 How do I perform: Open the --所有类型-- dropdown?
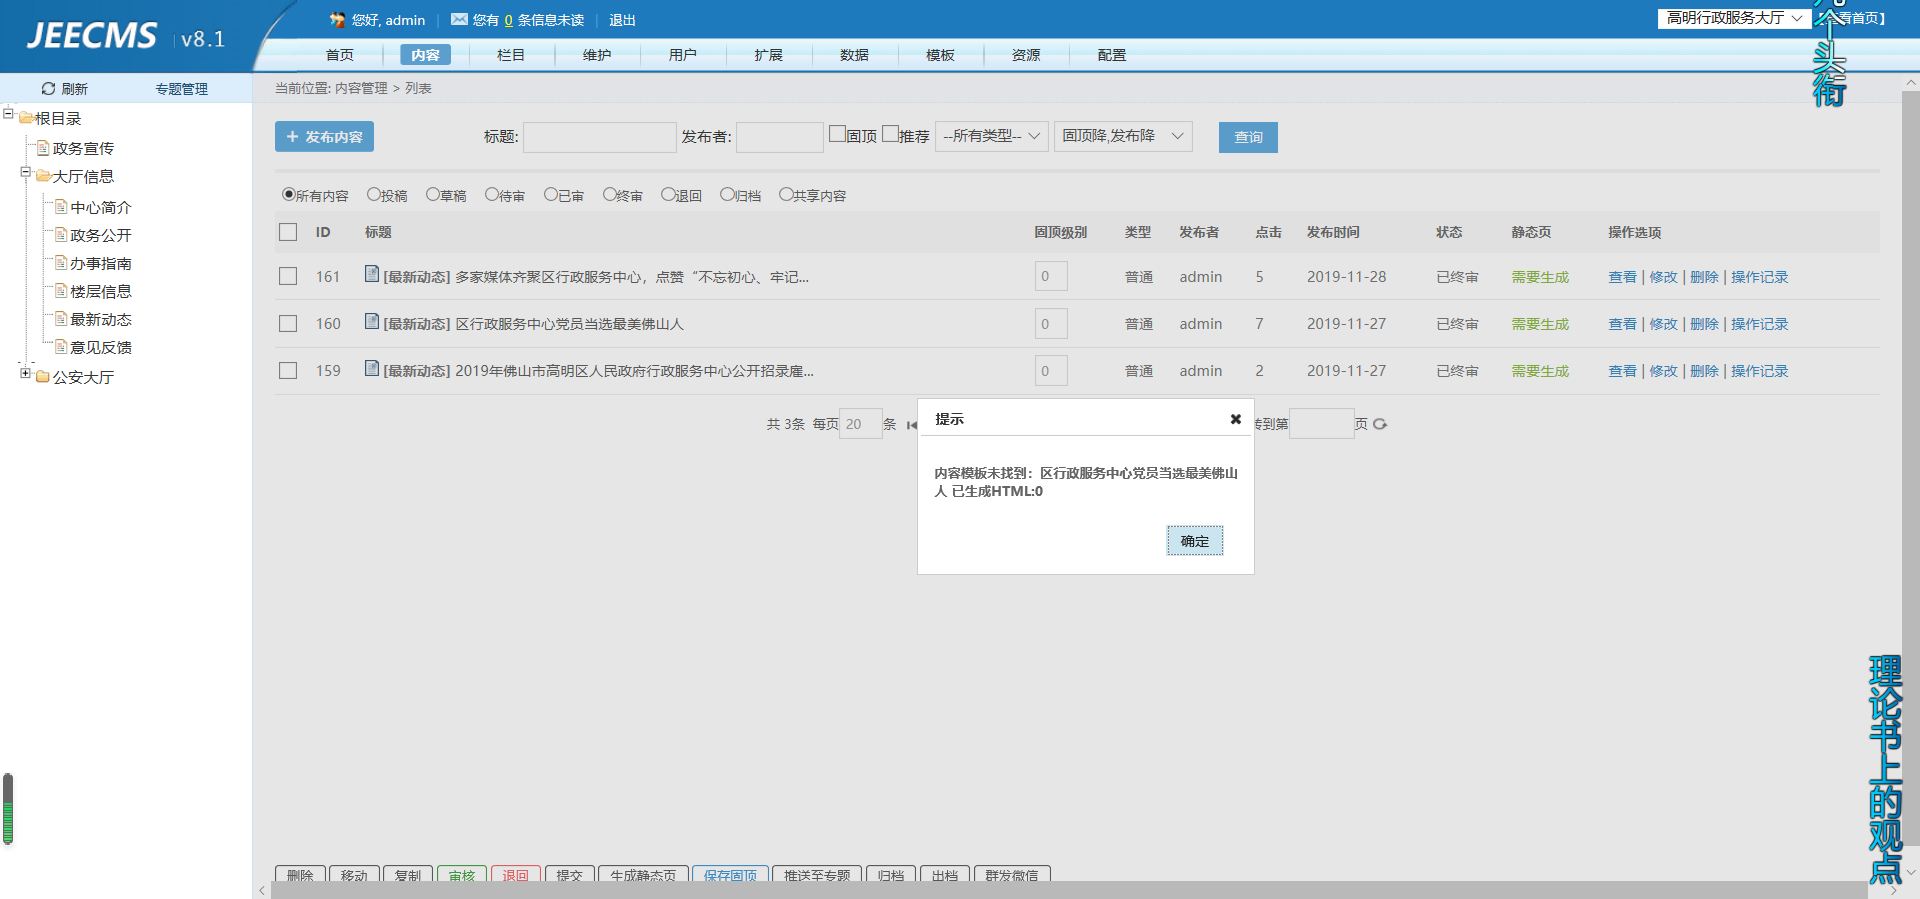point(991,136)
